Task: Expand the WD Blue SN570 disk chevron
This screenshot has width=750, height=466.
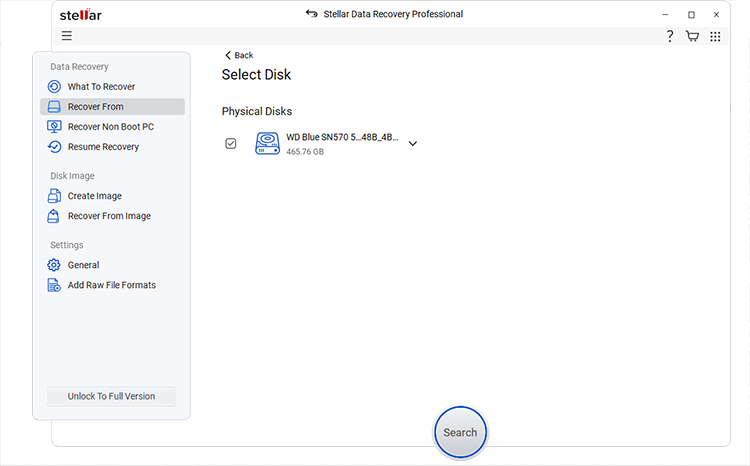Action: click(412, 143)
